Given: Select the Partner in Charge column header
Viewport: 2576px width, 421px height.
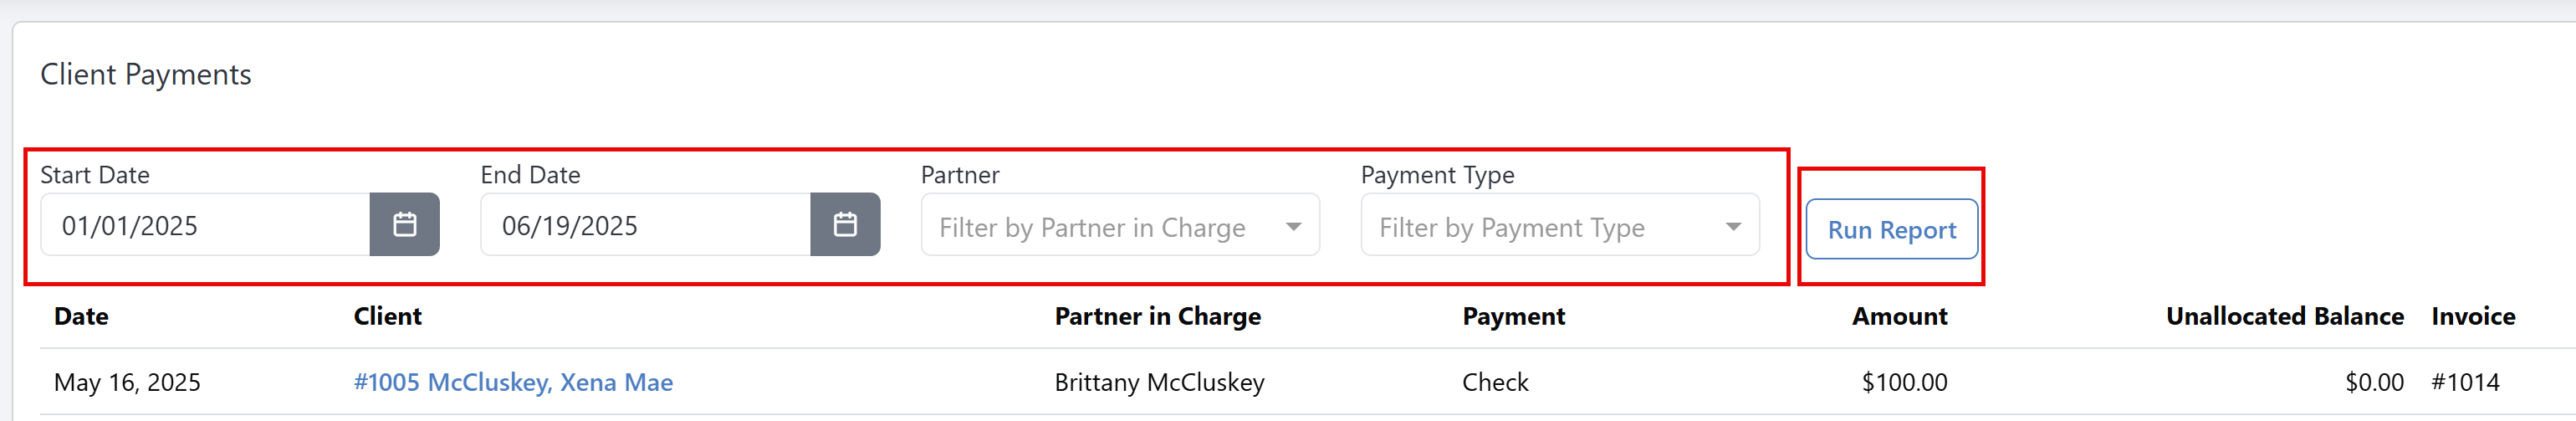Looking at the screenshot, I should tap(1157, 316).
